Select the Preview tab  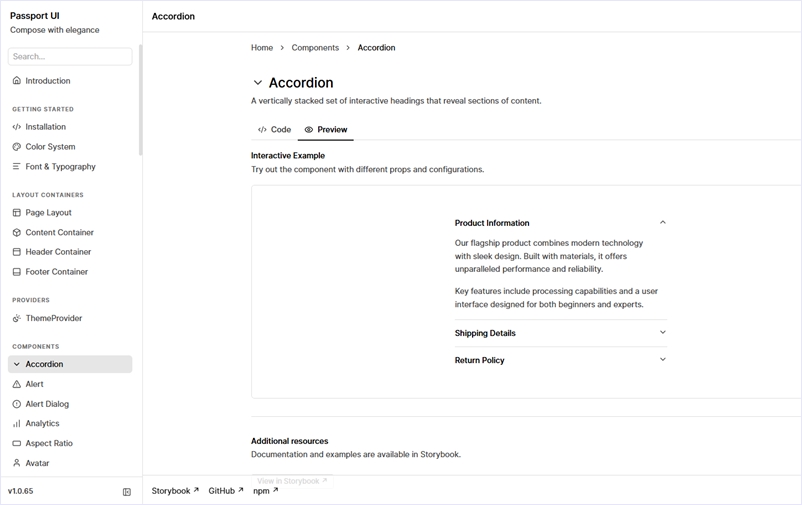[326, 130]
